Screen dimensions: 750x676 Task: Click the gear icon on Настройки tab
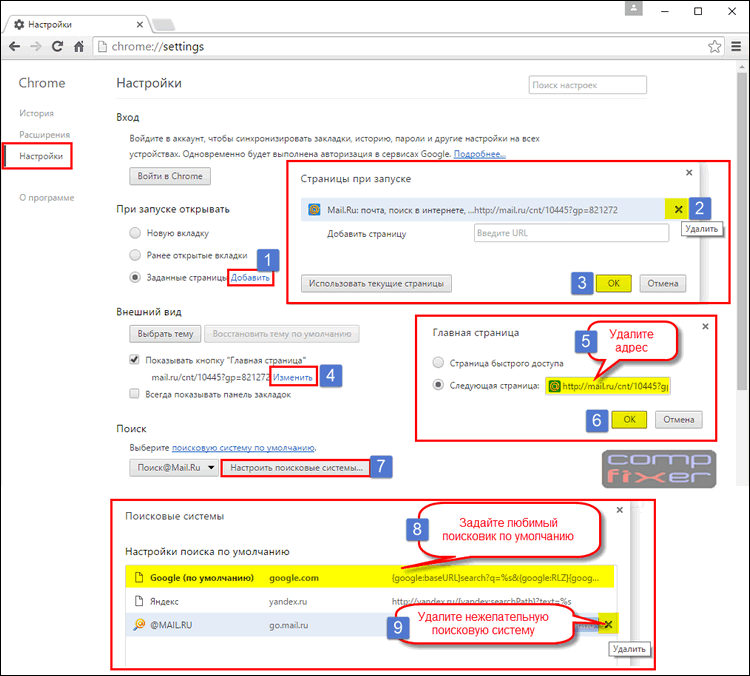pyautogui.click(x=19, y=24)
